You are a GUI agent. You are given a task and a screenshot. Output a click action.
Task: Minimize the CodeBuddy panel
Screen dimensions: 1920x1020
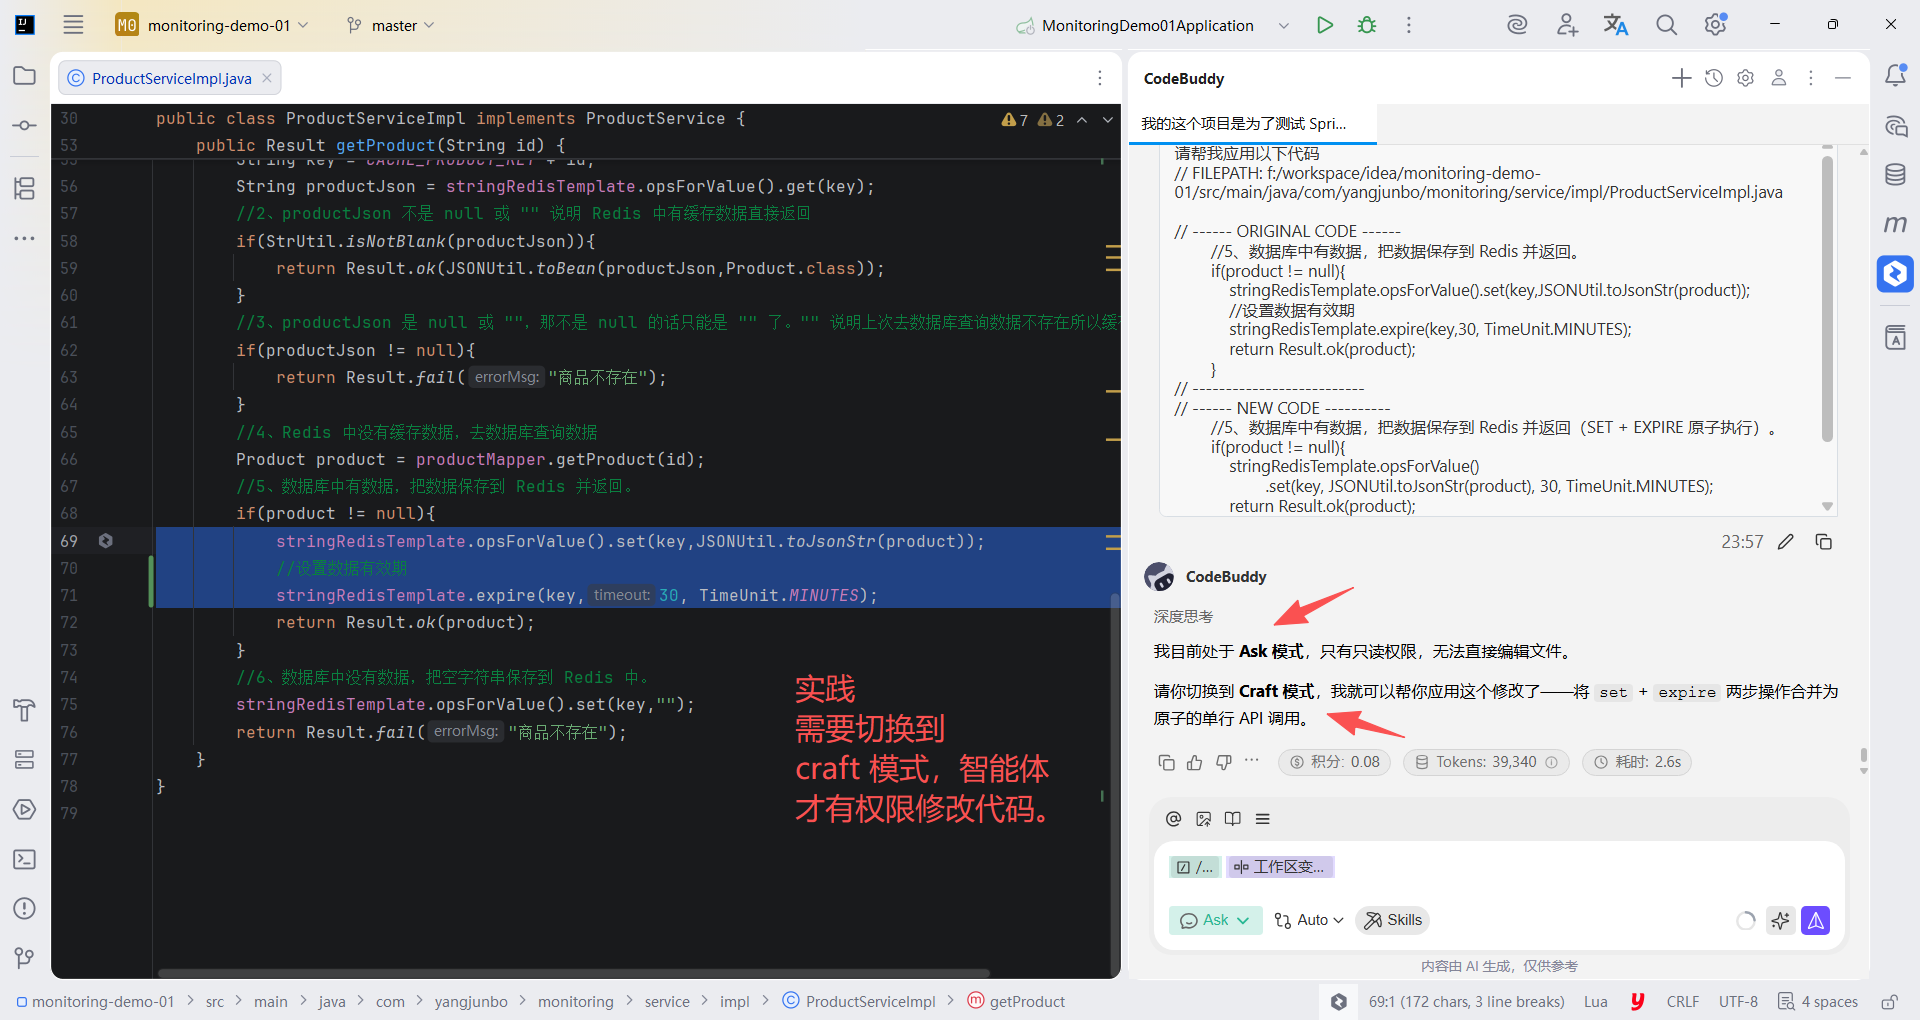[x=1843, y=78]
